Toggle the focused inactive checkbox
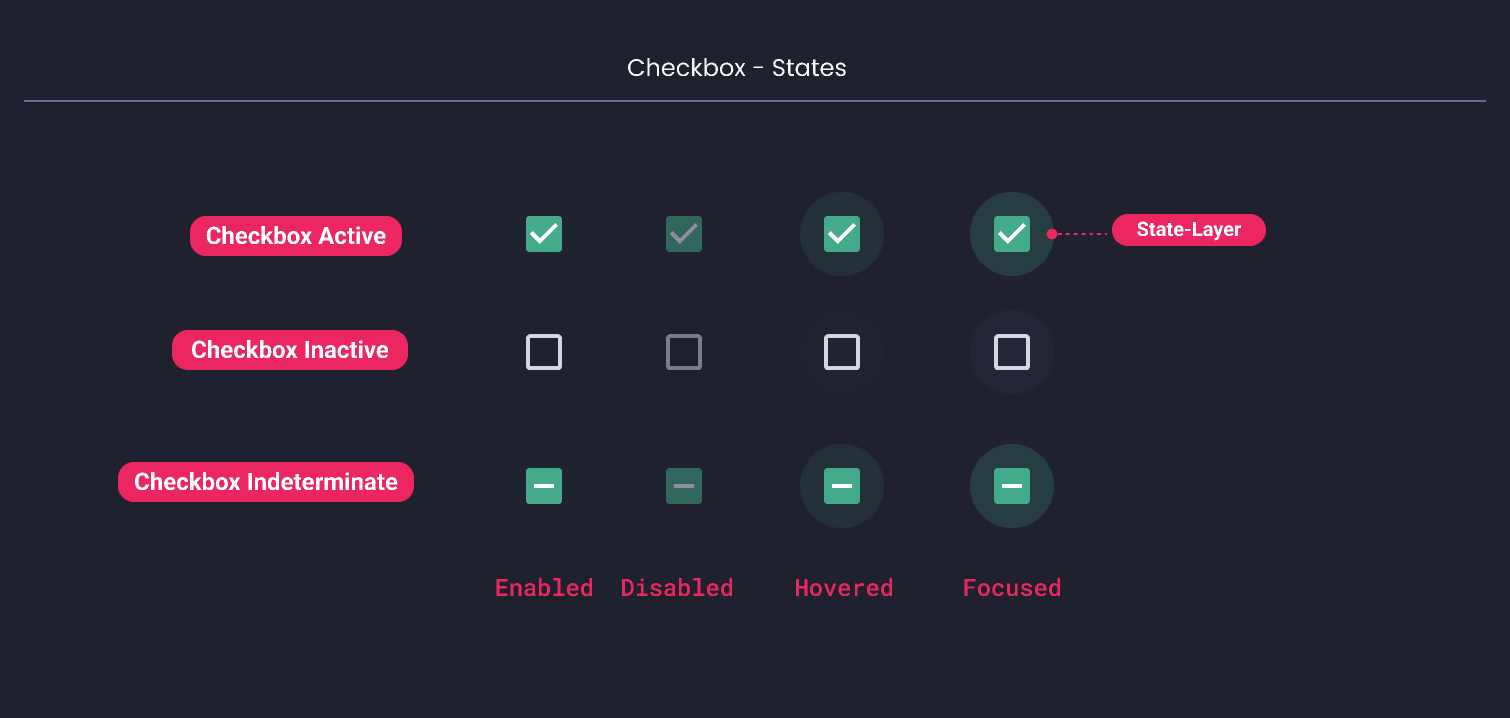Viewport: 1510px width, 718px height. (1012, 351)
